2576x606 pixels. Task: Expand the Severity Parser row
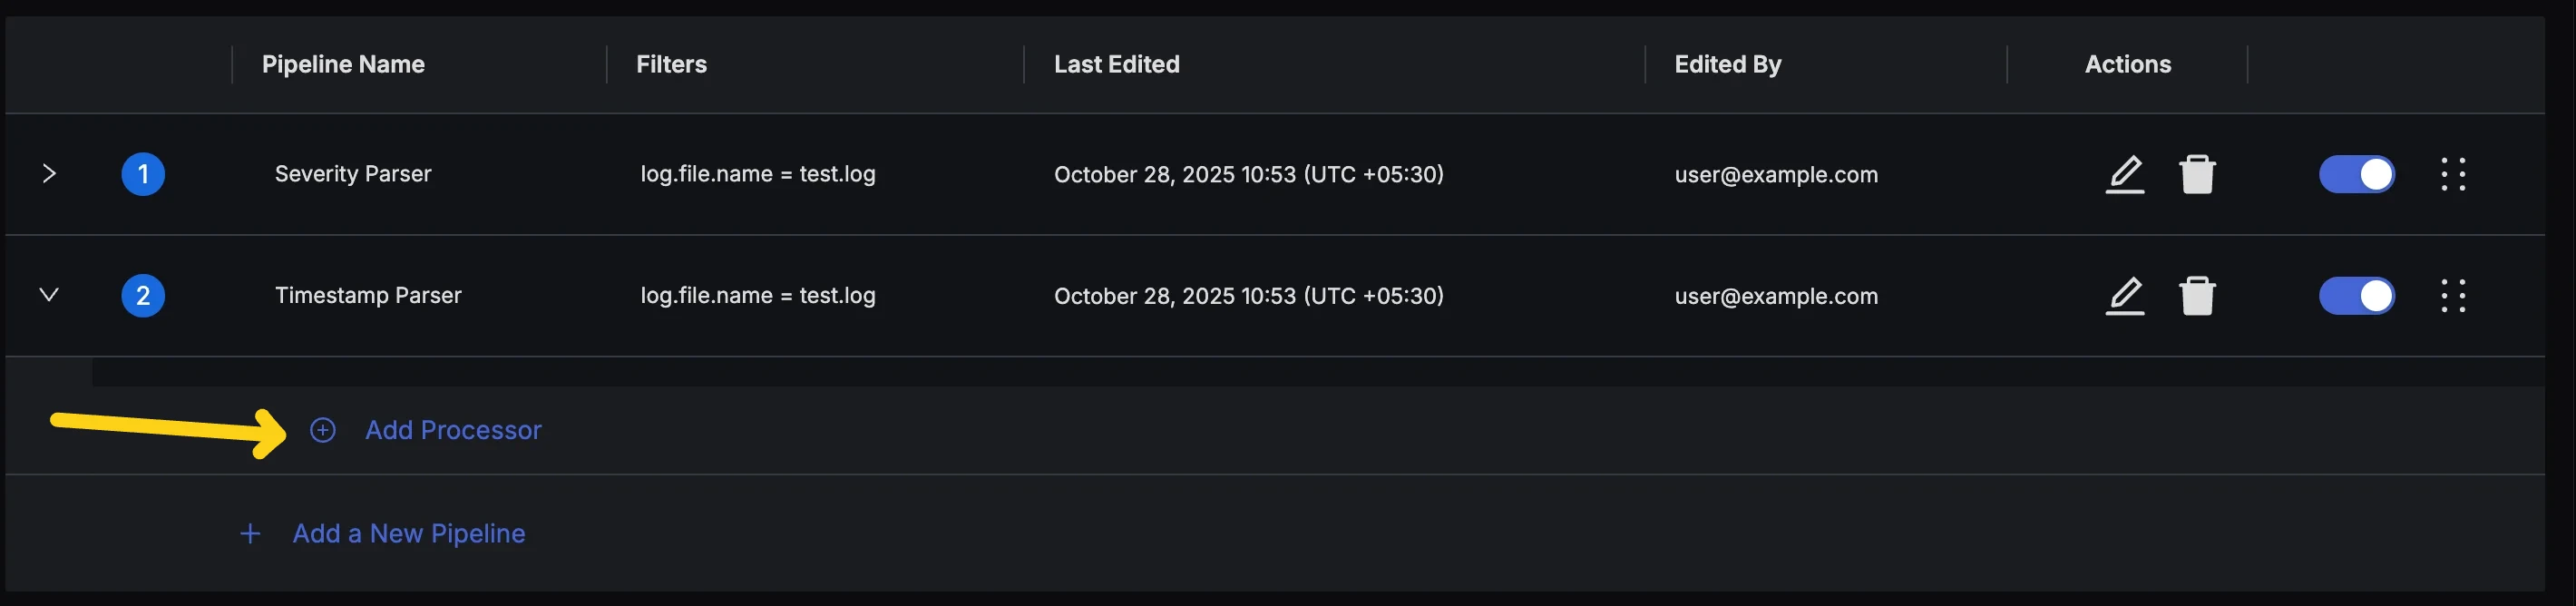click(51, 173)
